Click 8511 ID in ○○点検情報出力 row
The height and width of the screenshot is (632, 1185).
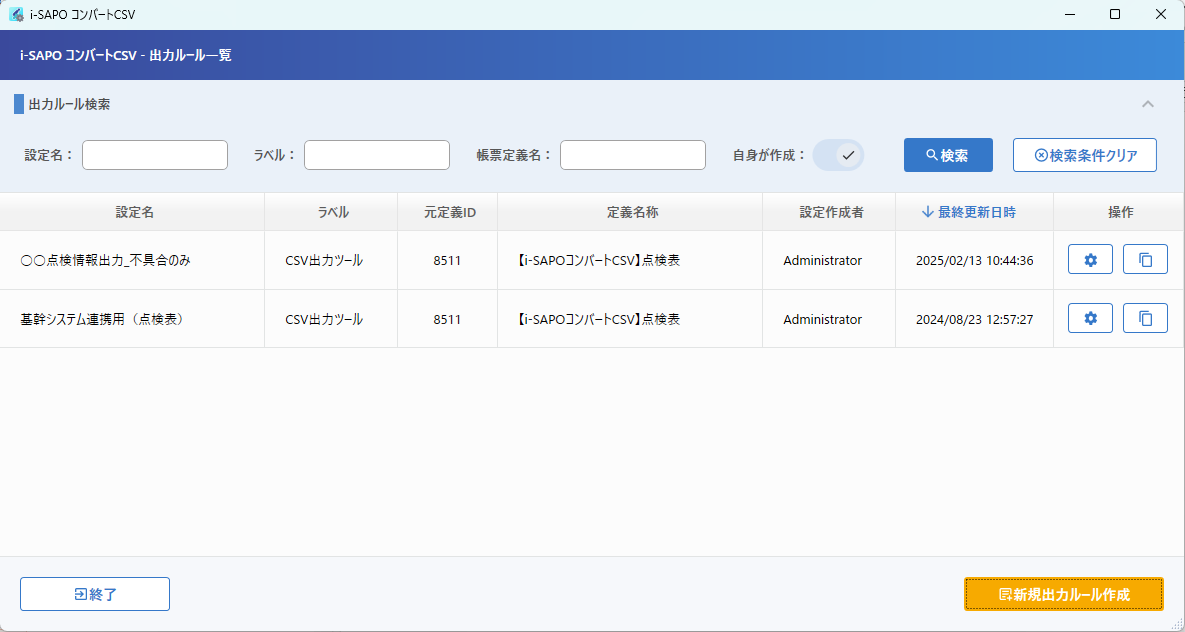click(x=447, y=260)
